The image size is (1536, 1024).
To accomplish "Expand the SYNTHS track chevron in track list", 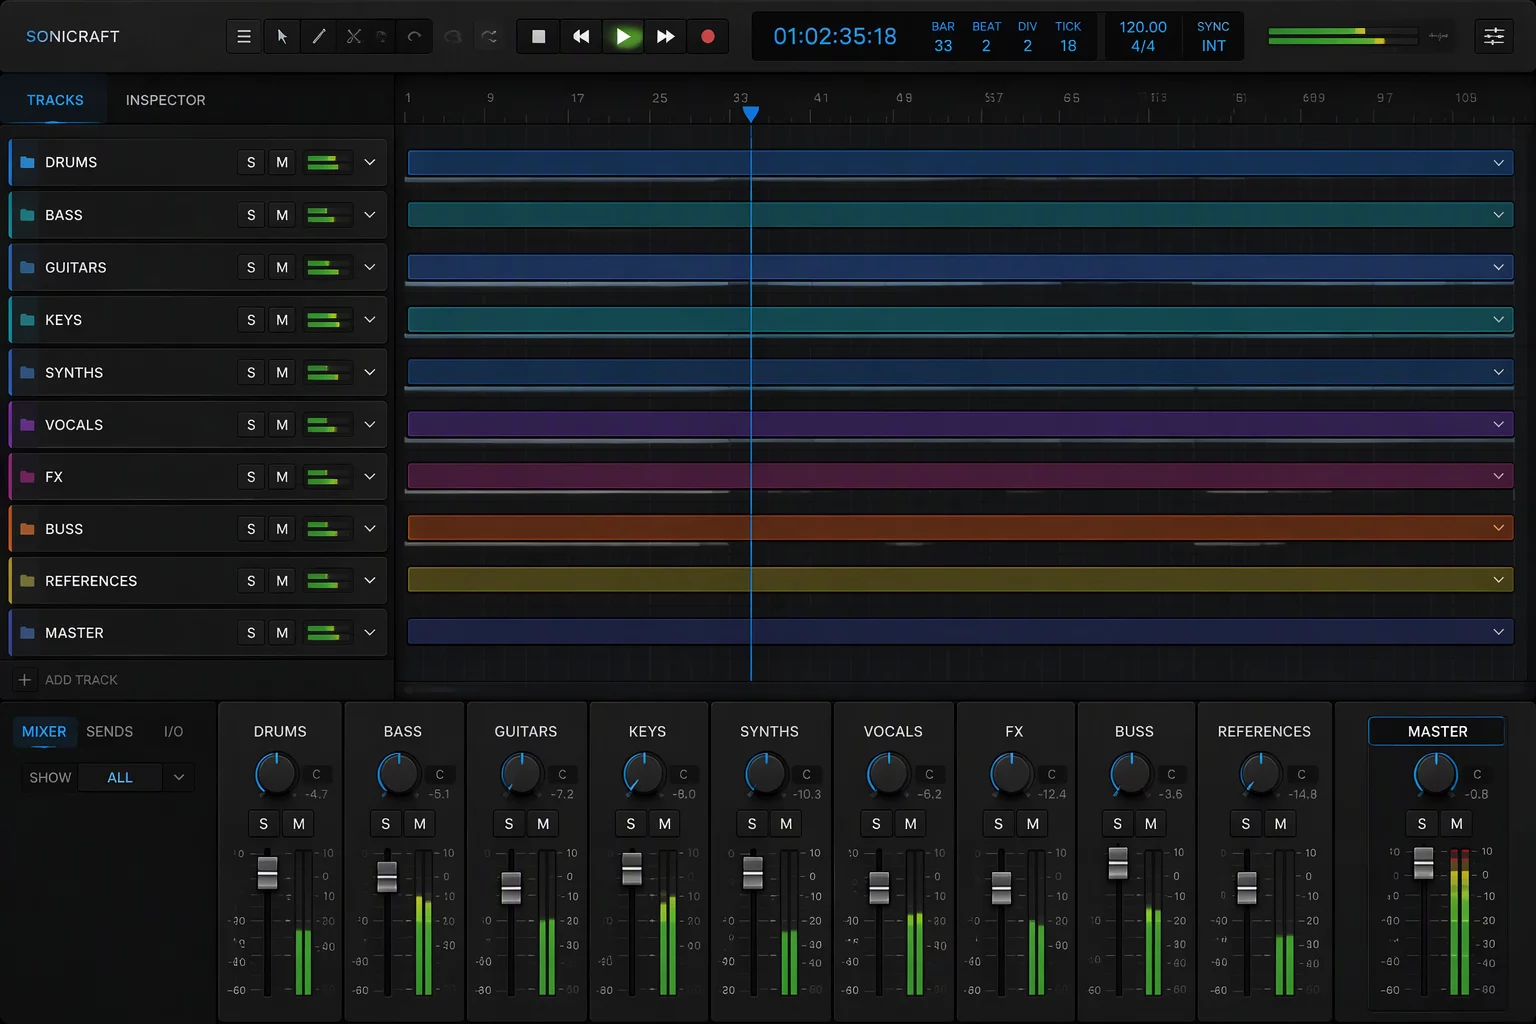I will click(370, 372).
